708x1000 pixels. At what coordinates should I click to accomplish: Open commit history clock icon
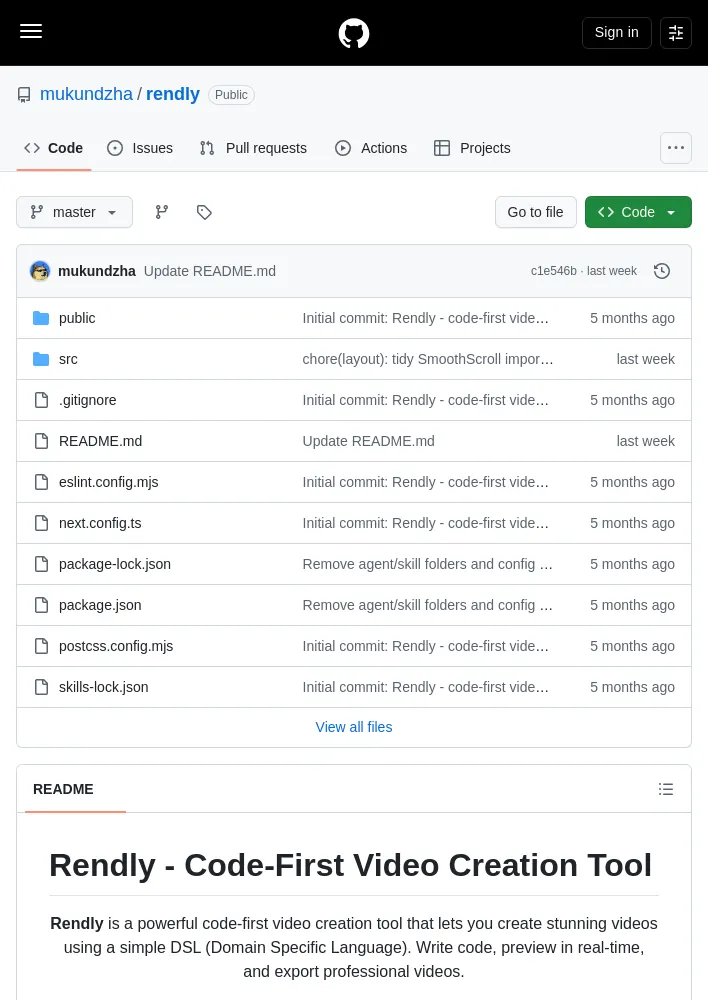click(x=661, y=271)
